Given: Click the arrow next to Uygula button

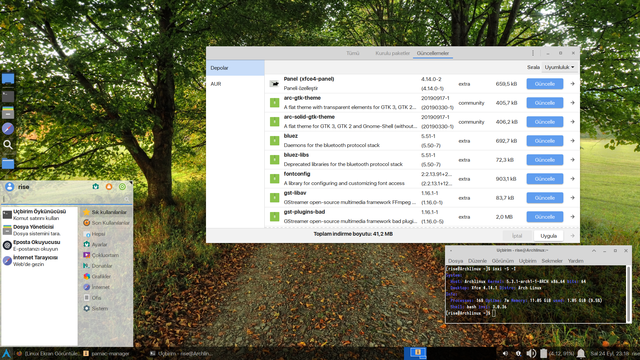Looking at the screenshot, I should point(572,236).
